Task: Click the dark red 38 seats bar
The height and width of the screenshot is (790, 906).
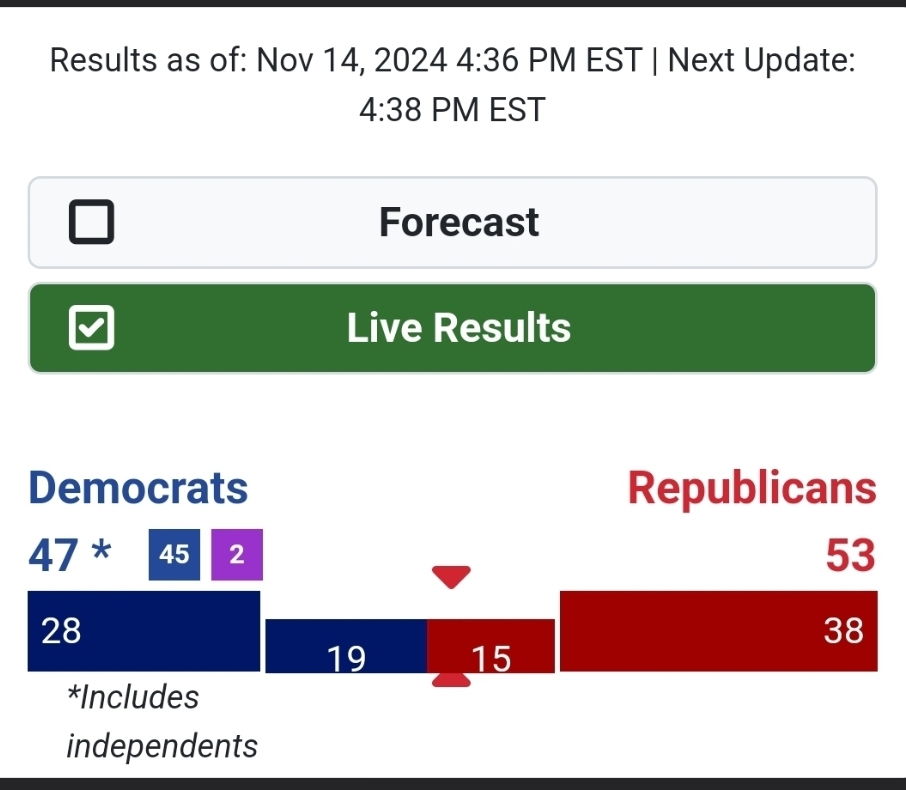Action: [x=718, y=631]
